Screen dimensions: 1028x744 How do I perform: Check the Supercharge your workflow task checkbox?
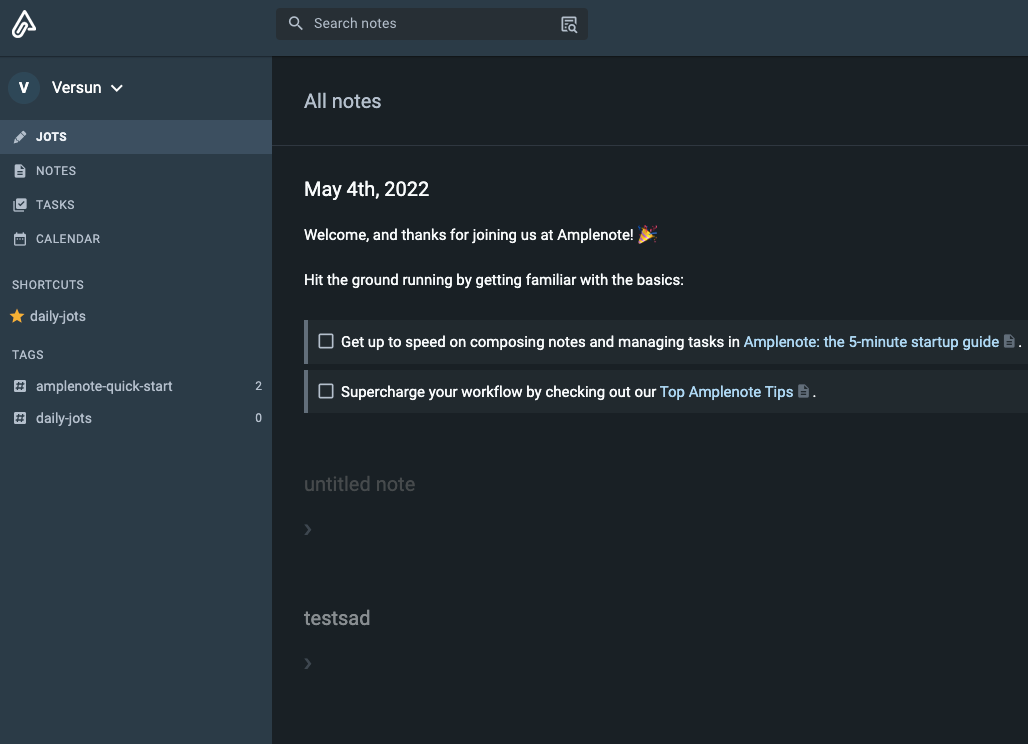click(x=326, y=391)
